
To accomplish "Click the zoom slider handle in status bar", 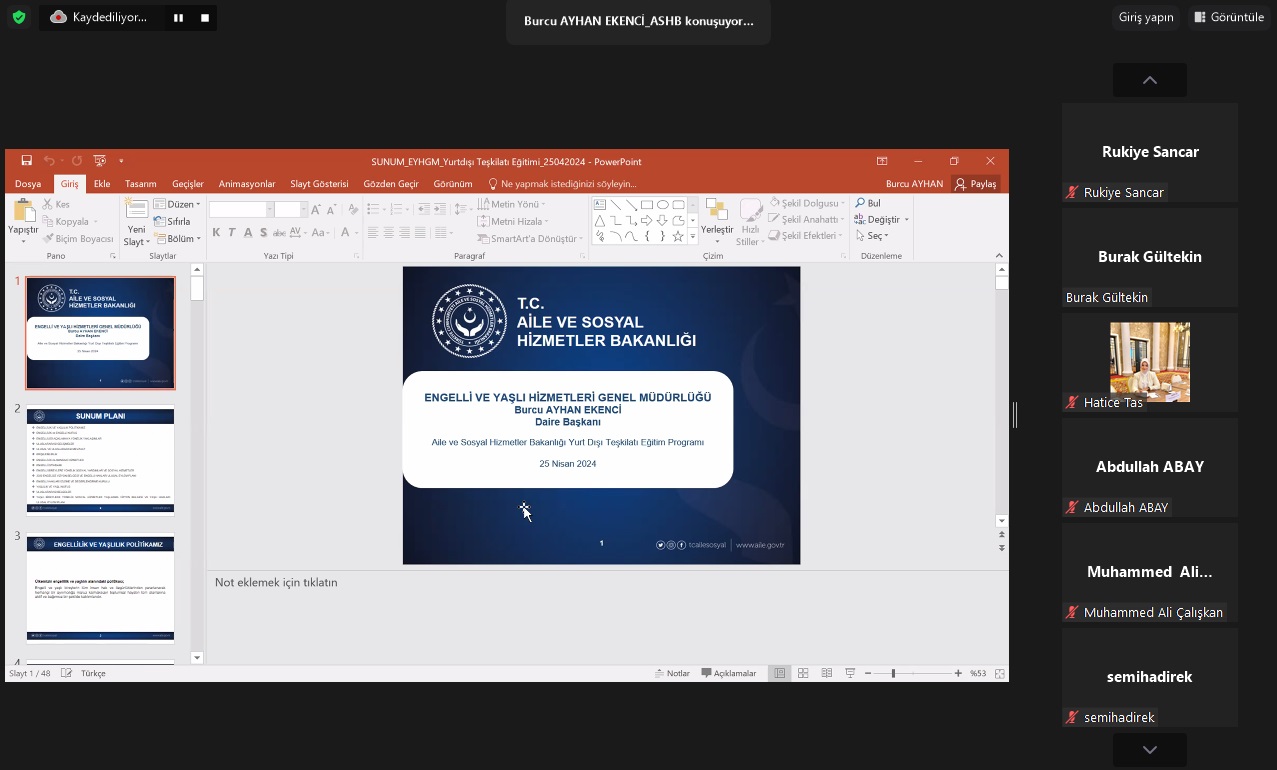I will point(893,674).
